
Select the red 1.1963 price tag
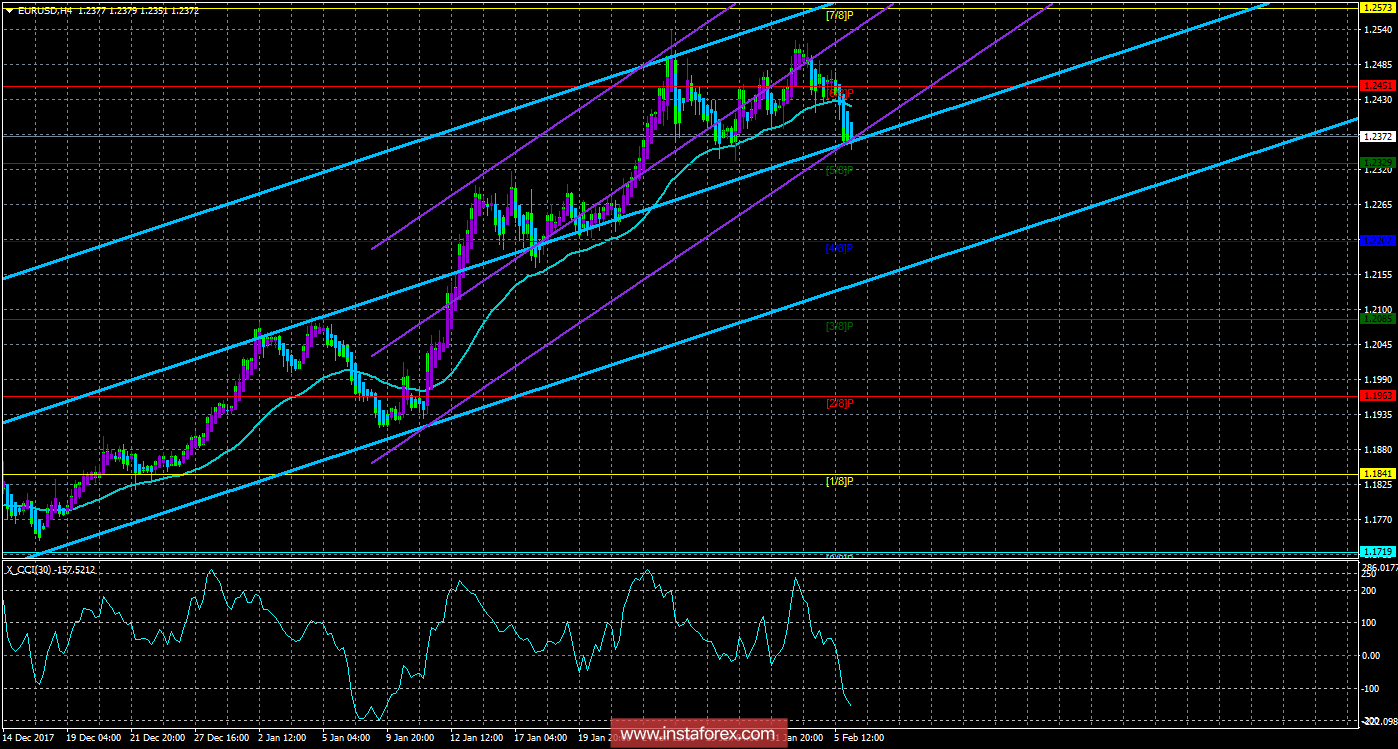(x=1377, y=396)
